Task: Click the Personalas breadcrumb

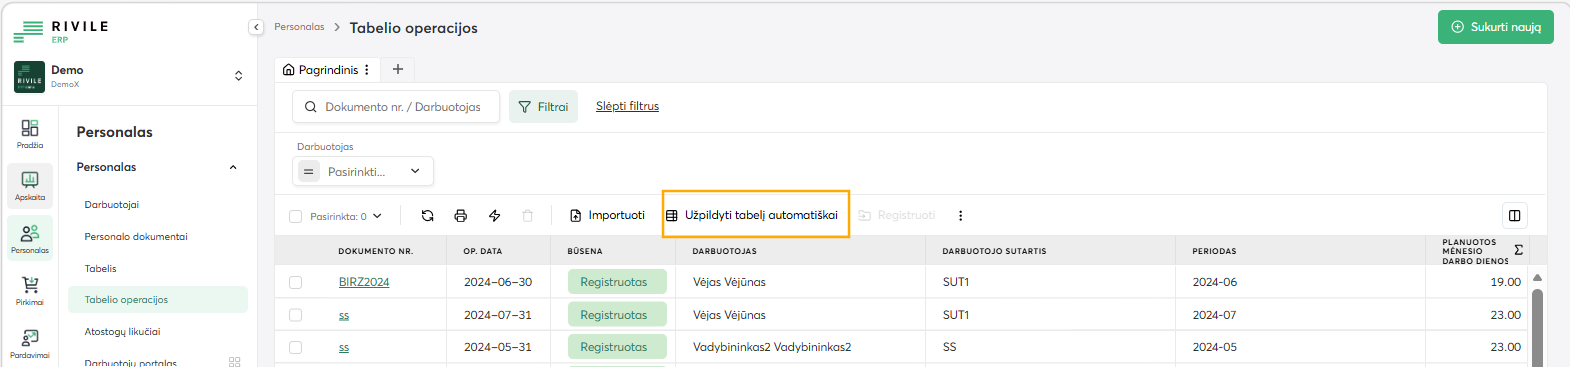Action: (x=299, y=27)
